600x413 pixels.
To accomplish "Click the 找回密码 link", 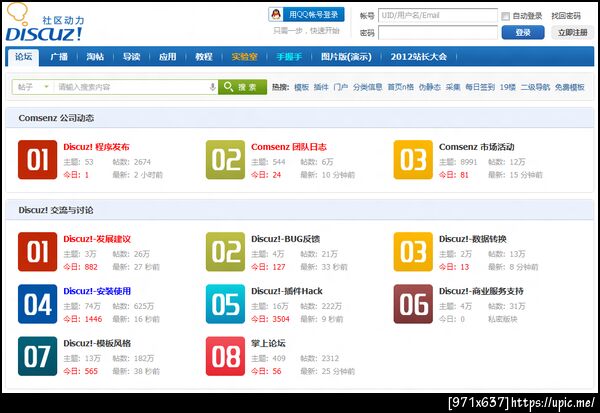I will pos(566,16).
